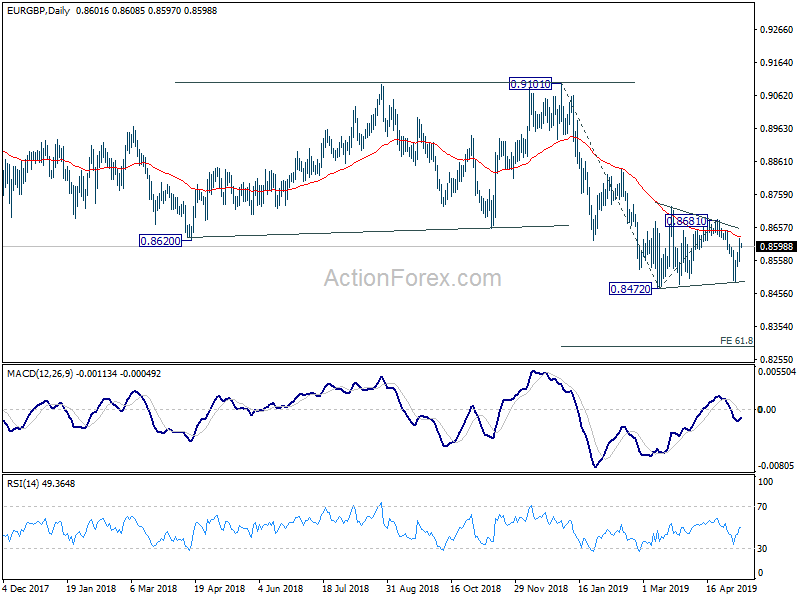The image size is (800, 600).
Task: Click the MACD -0.00805 scale value
Action: (x=777, y=465)
